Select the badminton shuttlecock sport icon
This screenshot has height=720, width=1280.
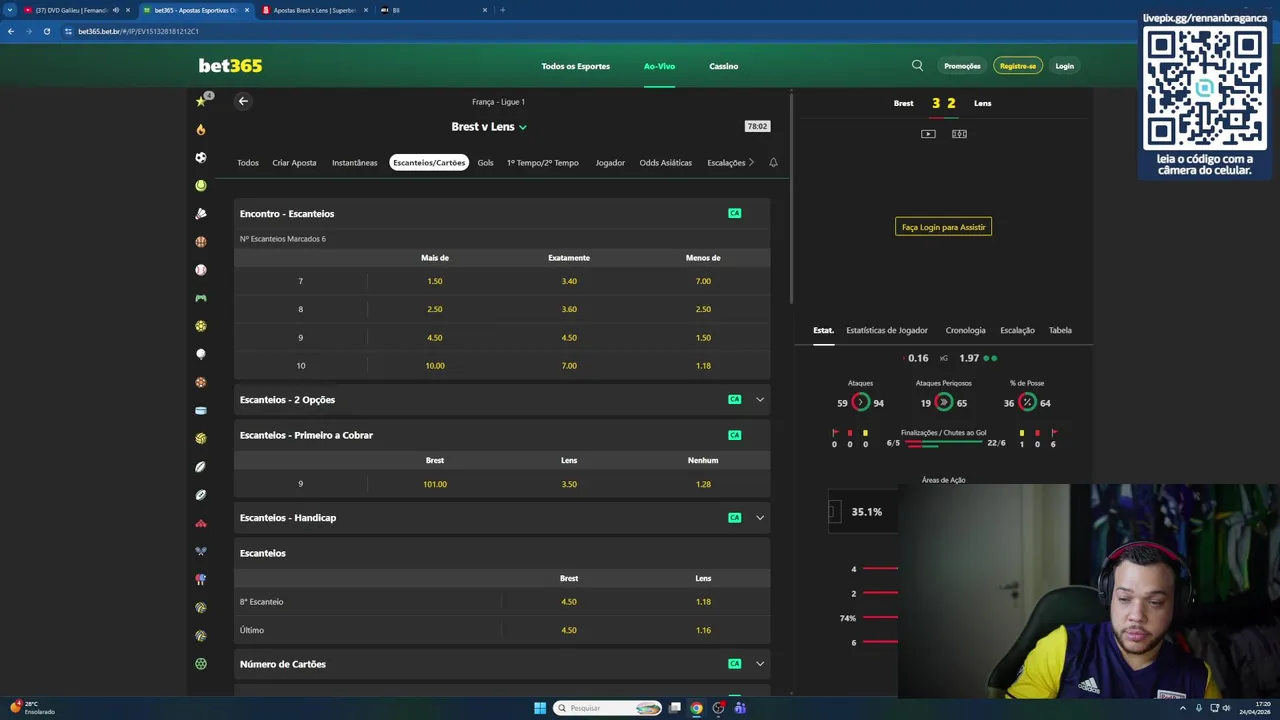(201, 213)
